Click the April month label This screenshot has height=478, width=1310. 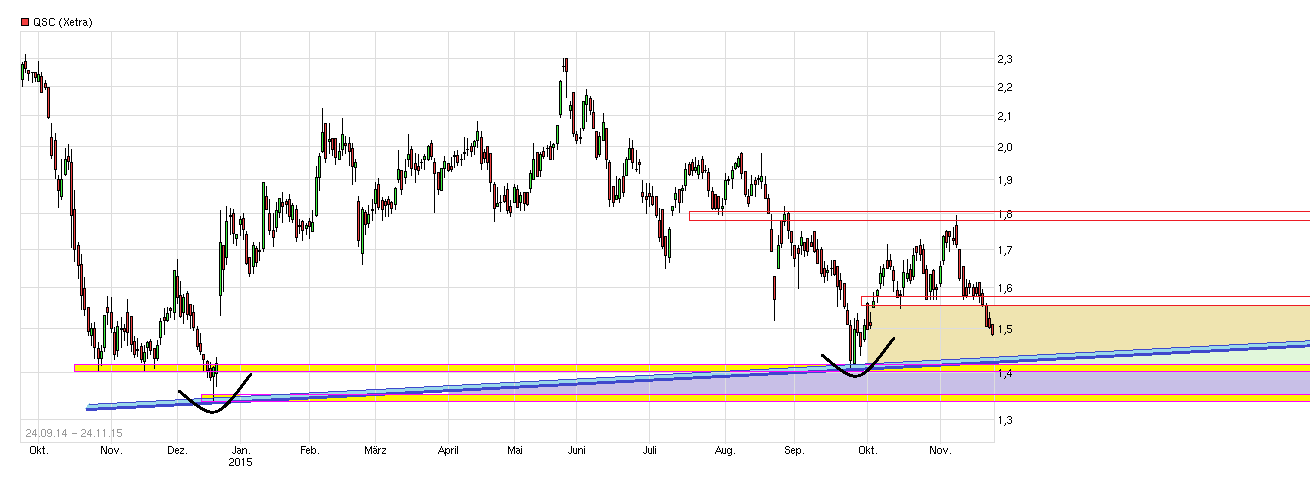tap(447, 451)
